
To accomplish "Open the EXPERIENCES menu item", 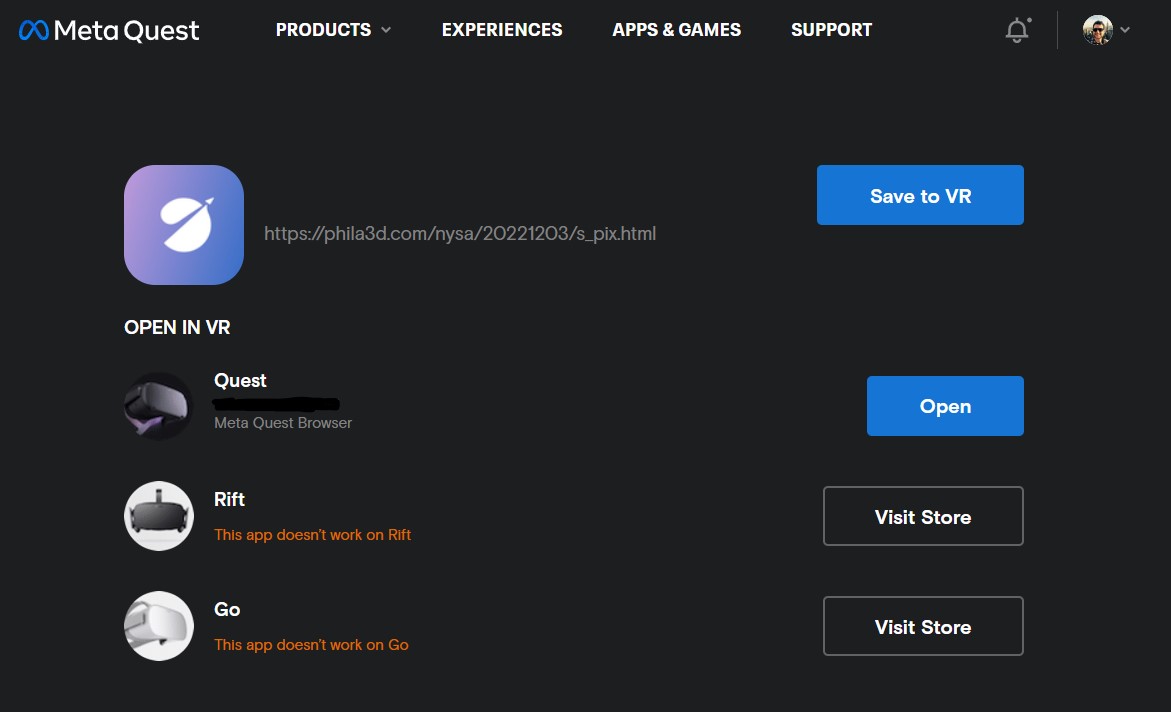I will [502, 30].
